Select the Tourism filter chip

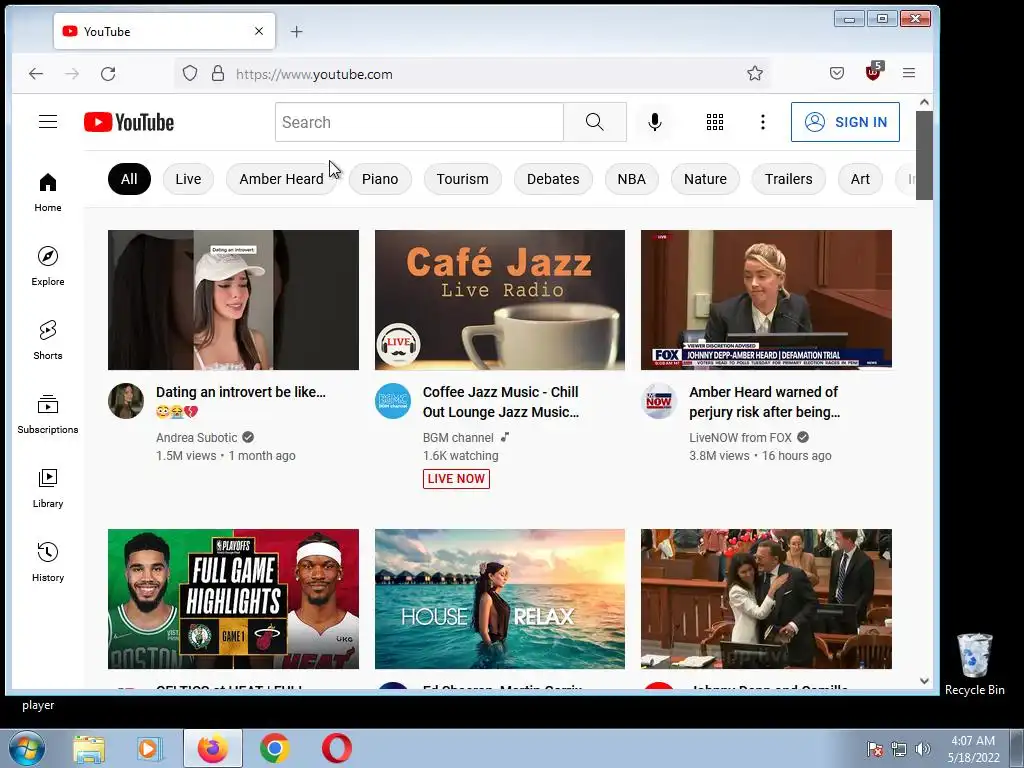462,179
